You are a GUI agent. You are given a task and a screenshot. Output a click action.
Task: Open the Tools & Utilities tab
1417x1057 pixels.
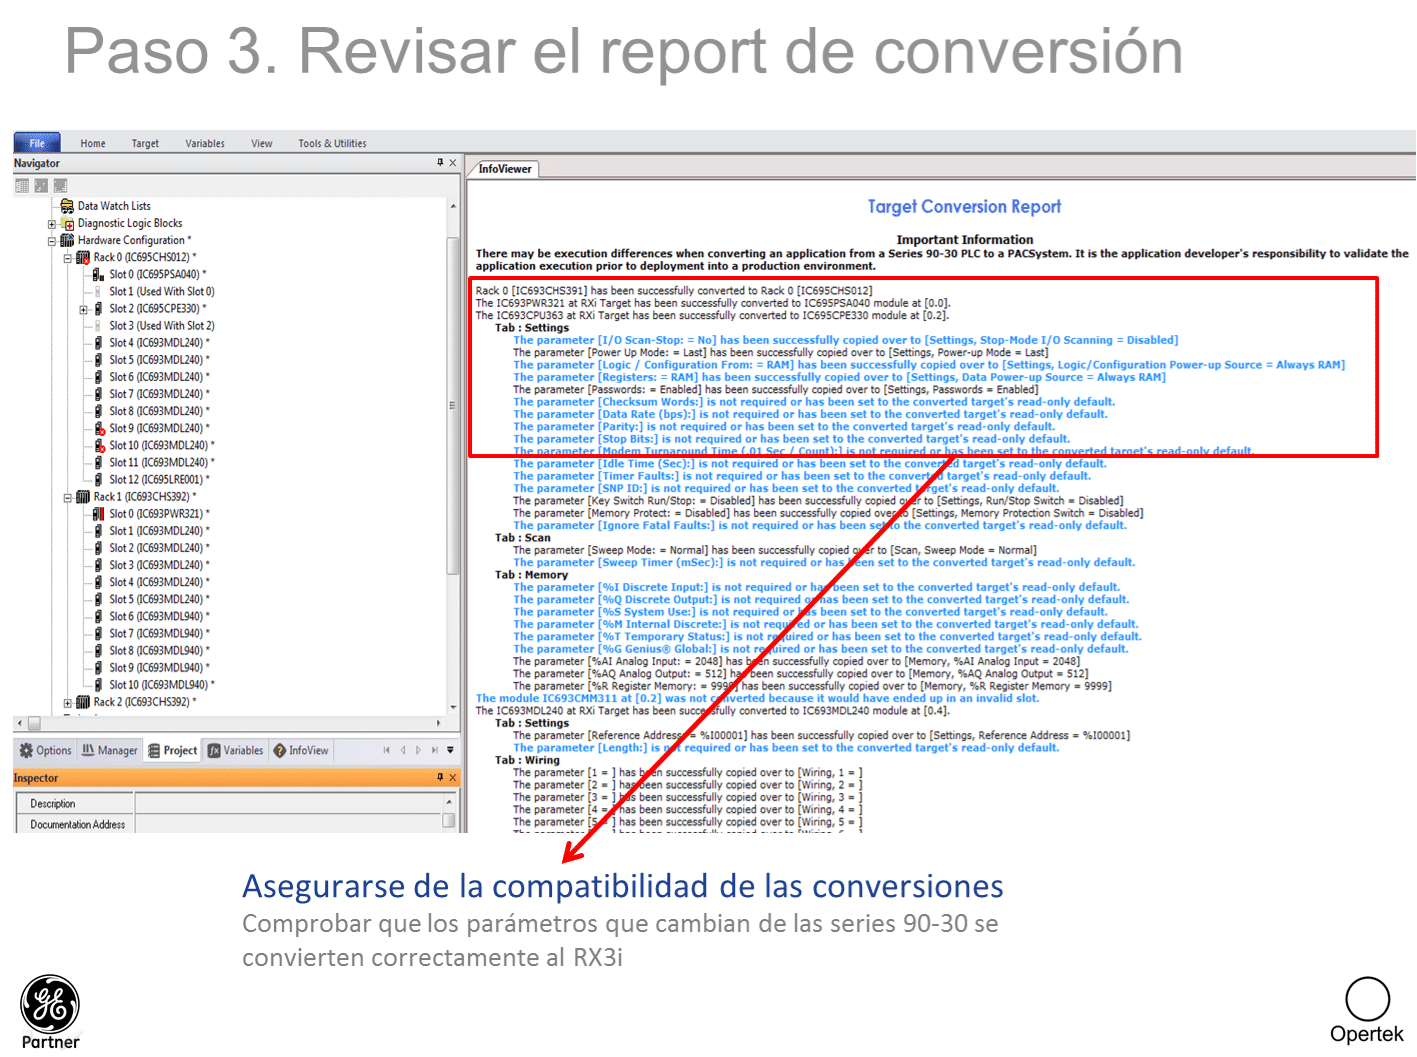click(x=332, y=143)
